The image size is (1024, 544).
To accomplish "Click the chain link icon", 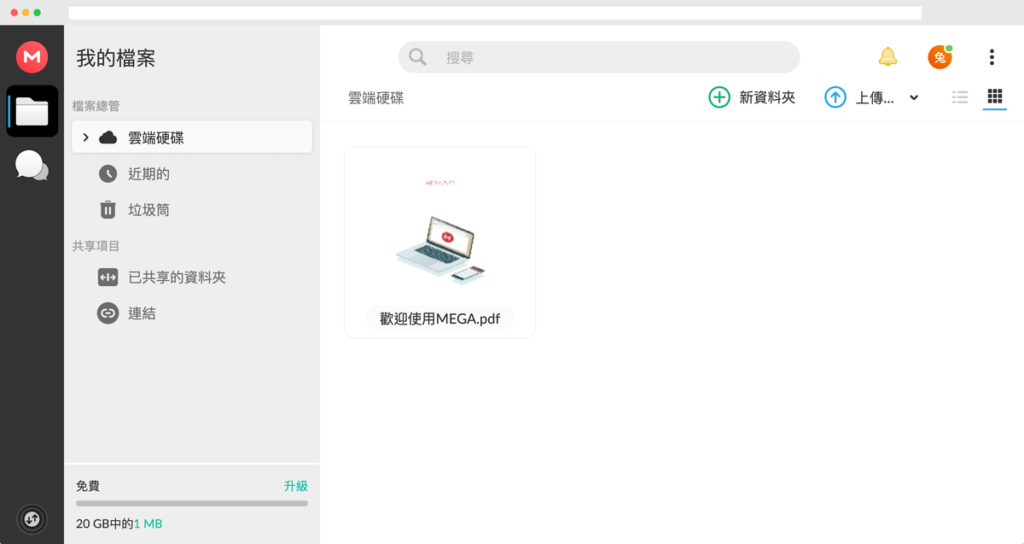I will tap(108, 313).
